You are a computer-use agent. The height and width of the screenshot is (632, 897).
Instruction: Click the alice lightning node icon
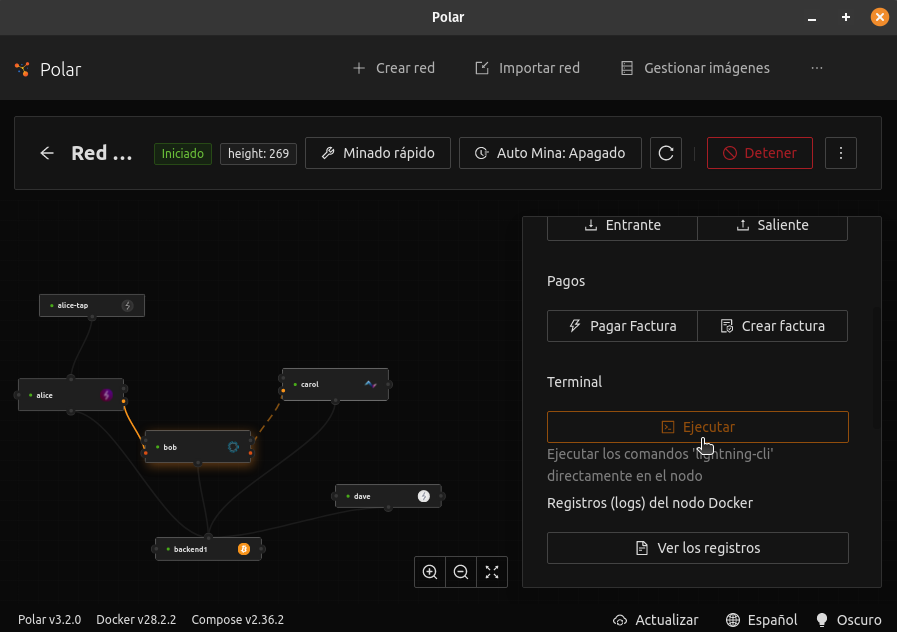tap(107, 395)
